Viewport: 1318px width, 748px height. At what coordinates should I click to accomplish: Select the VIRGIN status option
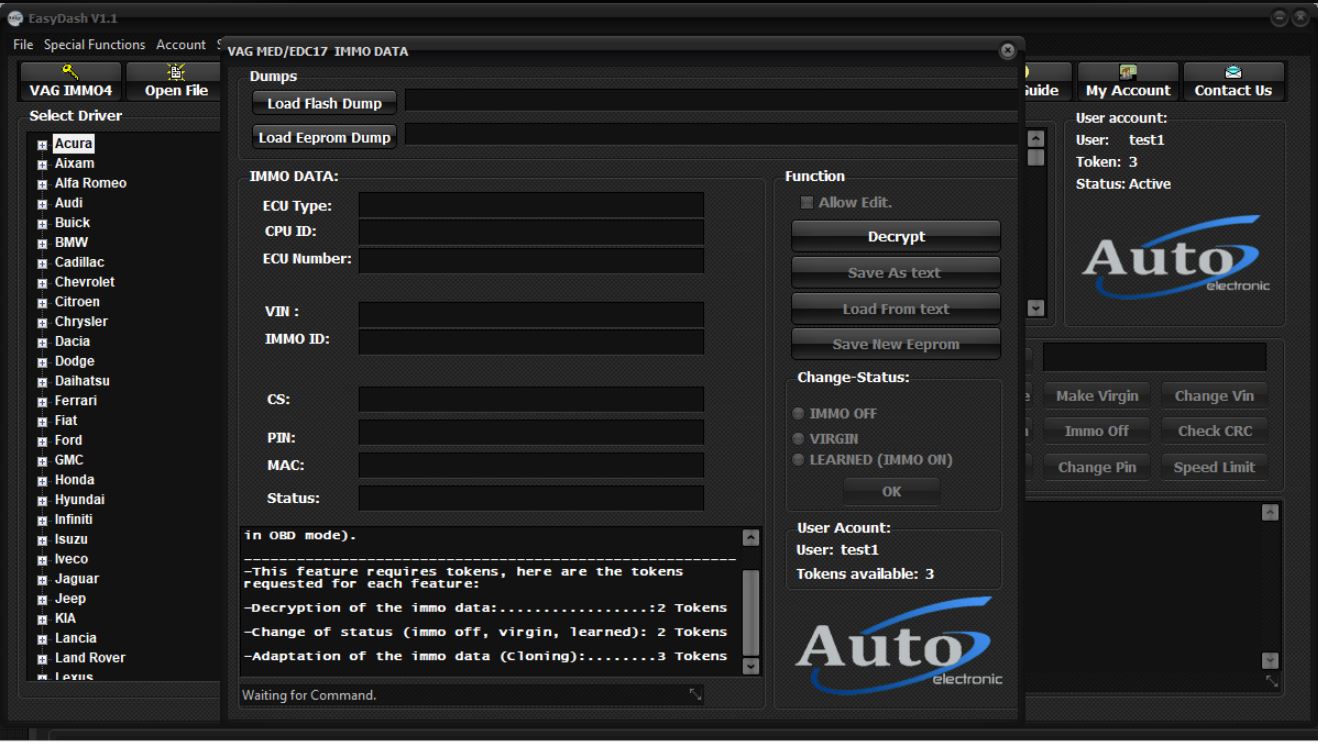tap(799, 439)
